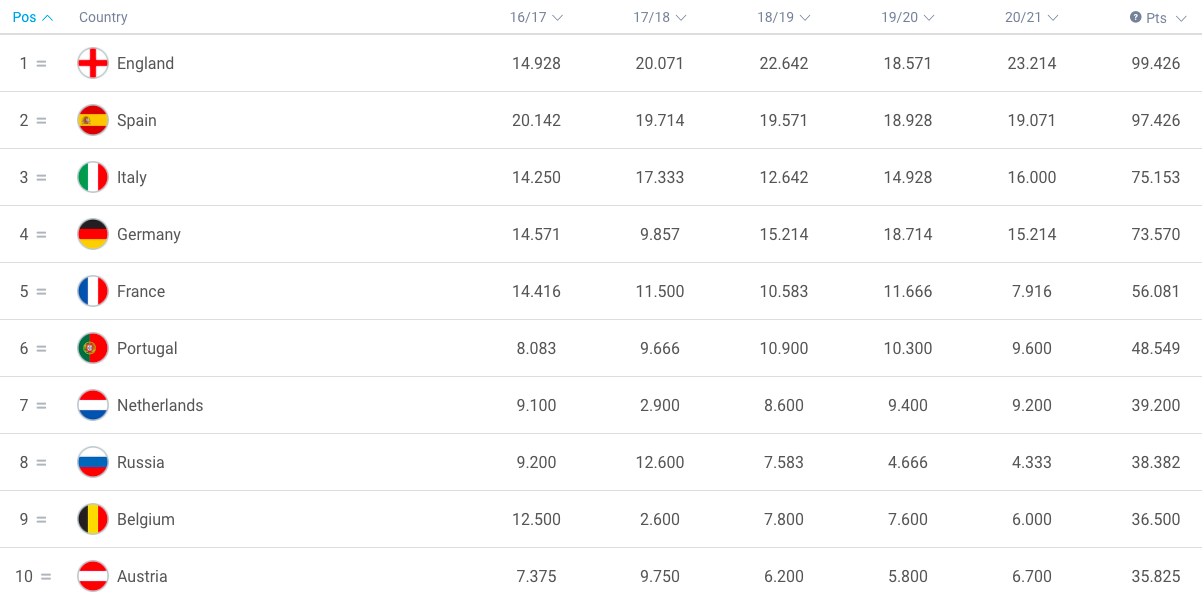Sort by the 17/18 season column
The width and height of the screenshot is (1202, 604).
[x=660, y=17]
